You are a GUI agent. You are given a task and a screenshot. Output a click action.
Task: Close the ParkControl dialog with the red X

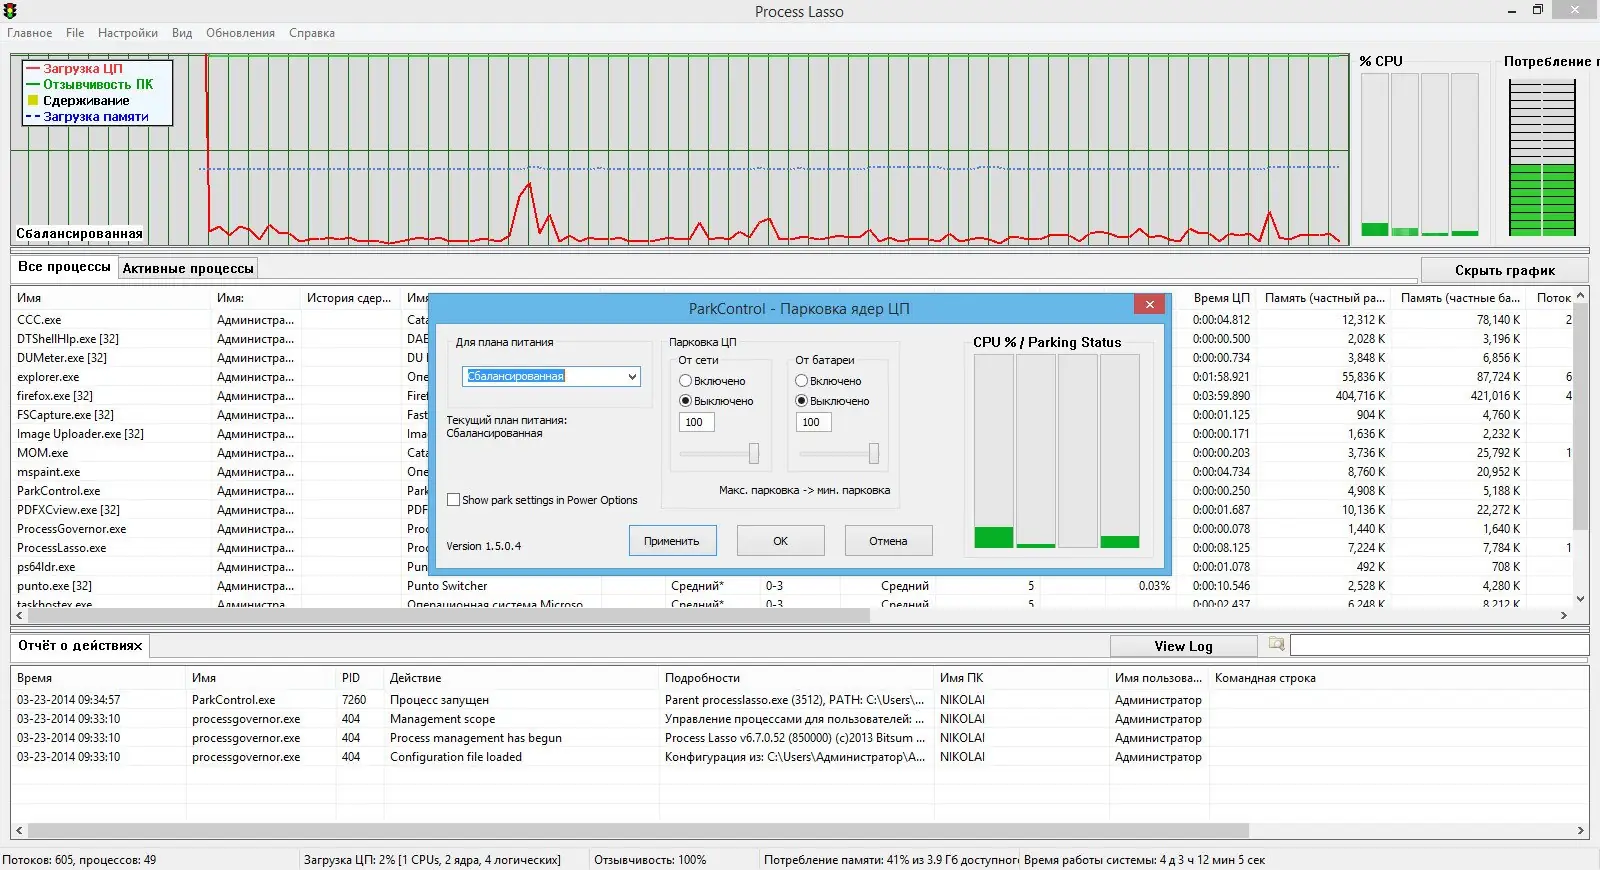tap(1149, 305)
